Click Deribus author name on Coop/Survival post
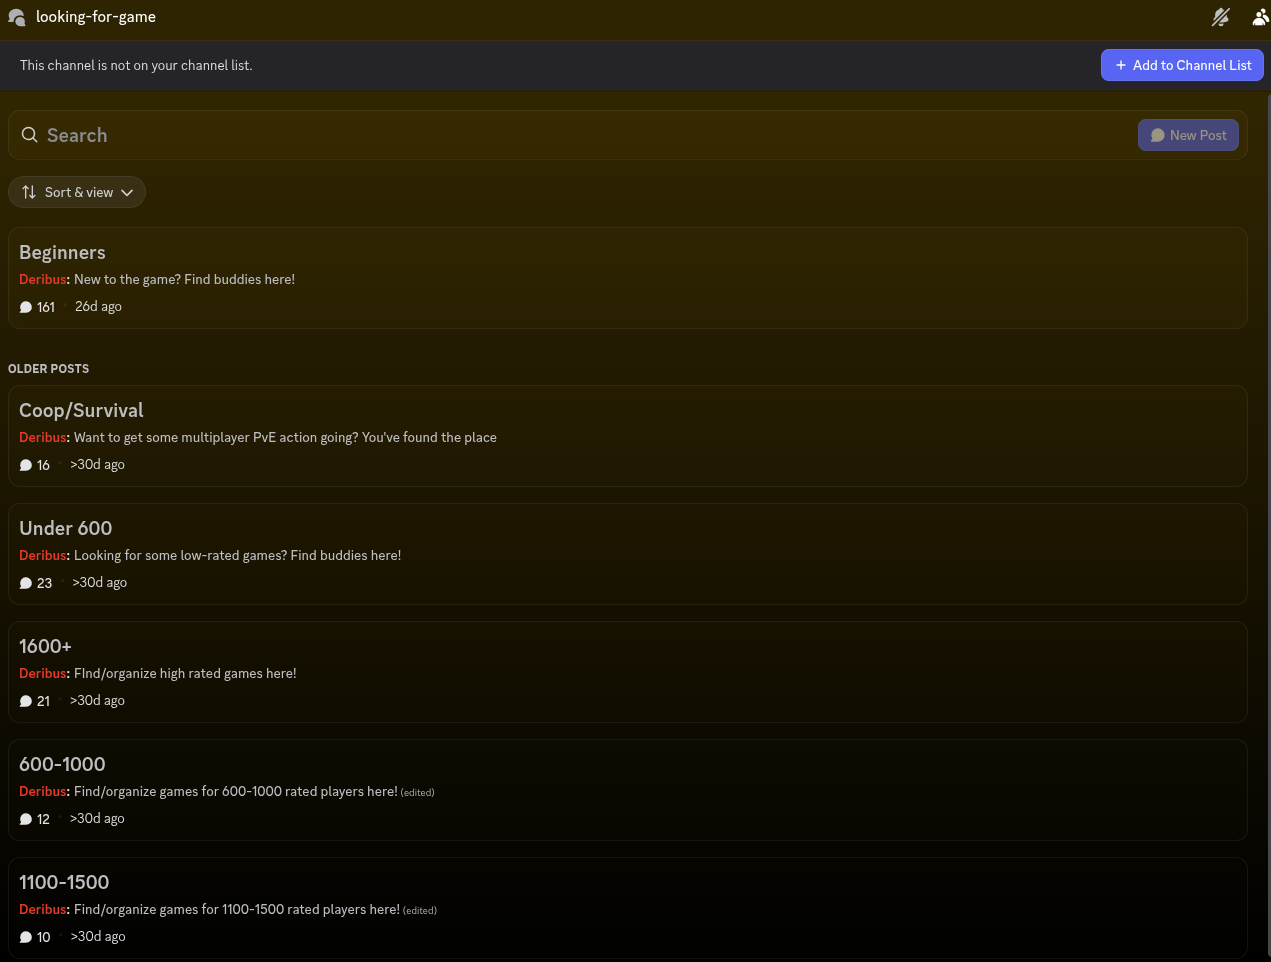The width and height of the screenshot is (1271, 962). pyautogui.click(x=43, y=437)
